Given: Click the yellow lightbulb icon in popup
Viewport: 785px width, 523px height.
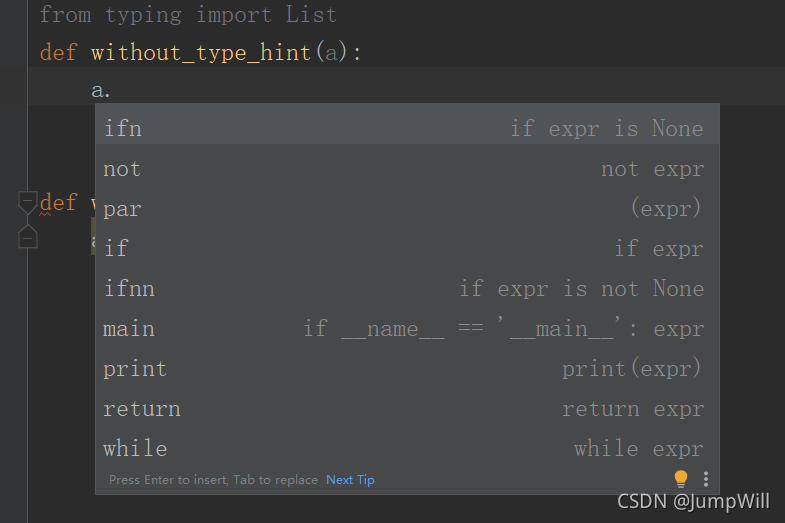Looking at the screenshot, I should (x=681, y=479).
